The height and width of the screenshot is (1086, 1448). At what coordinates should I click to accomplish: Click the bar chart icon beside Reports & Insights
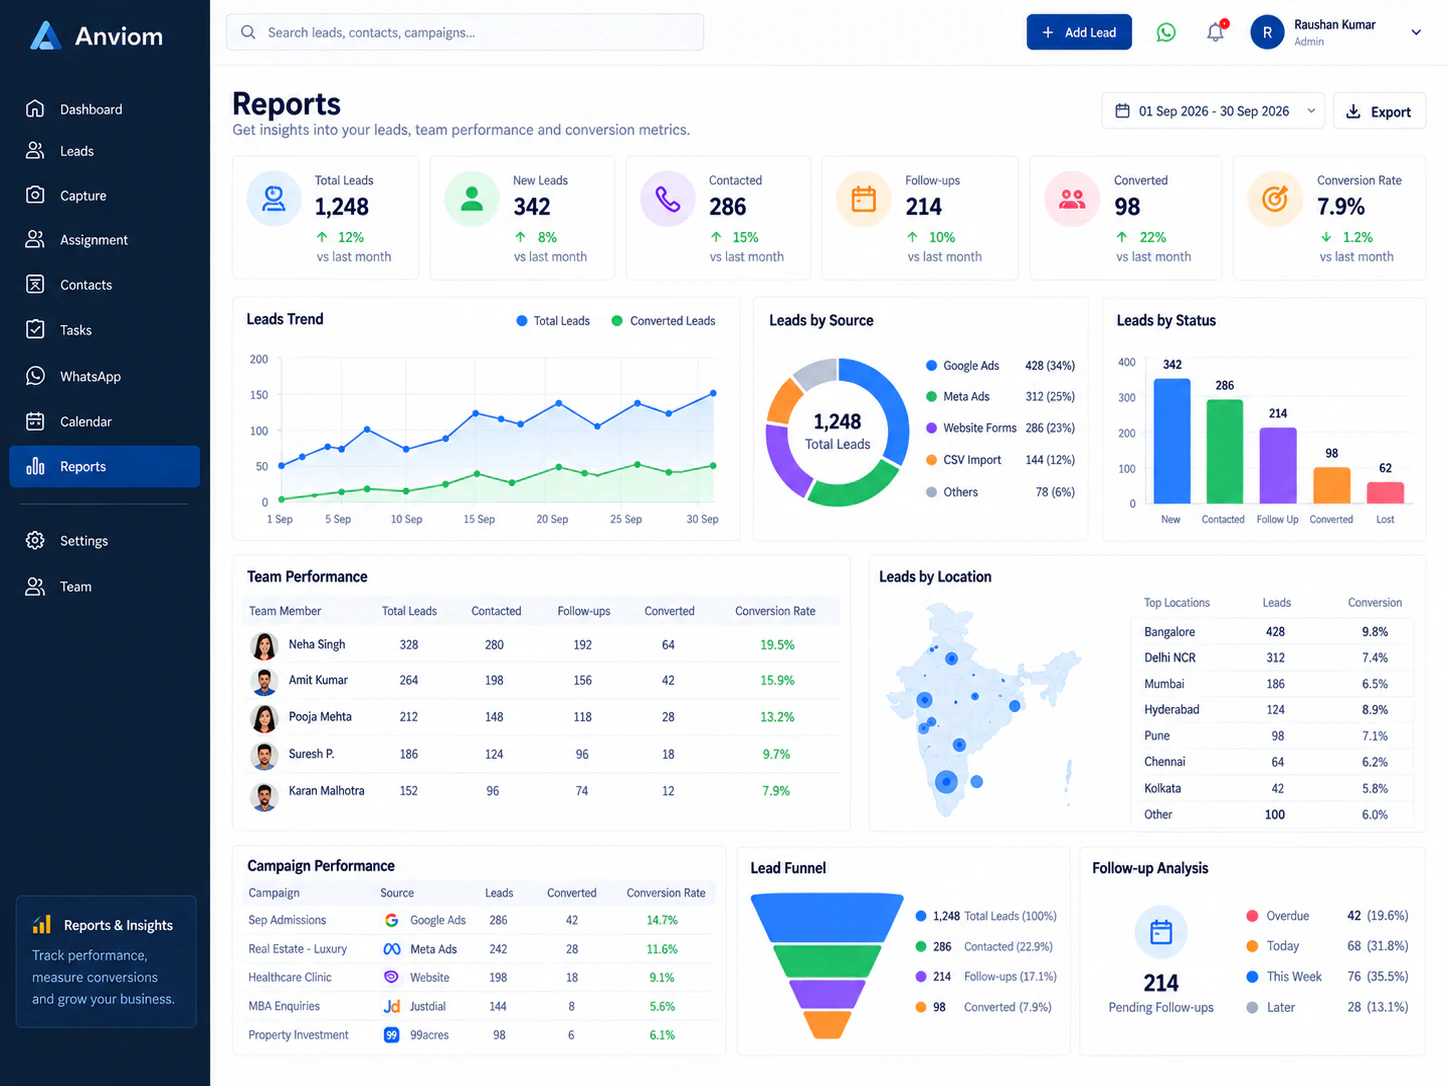[42, 924]
